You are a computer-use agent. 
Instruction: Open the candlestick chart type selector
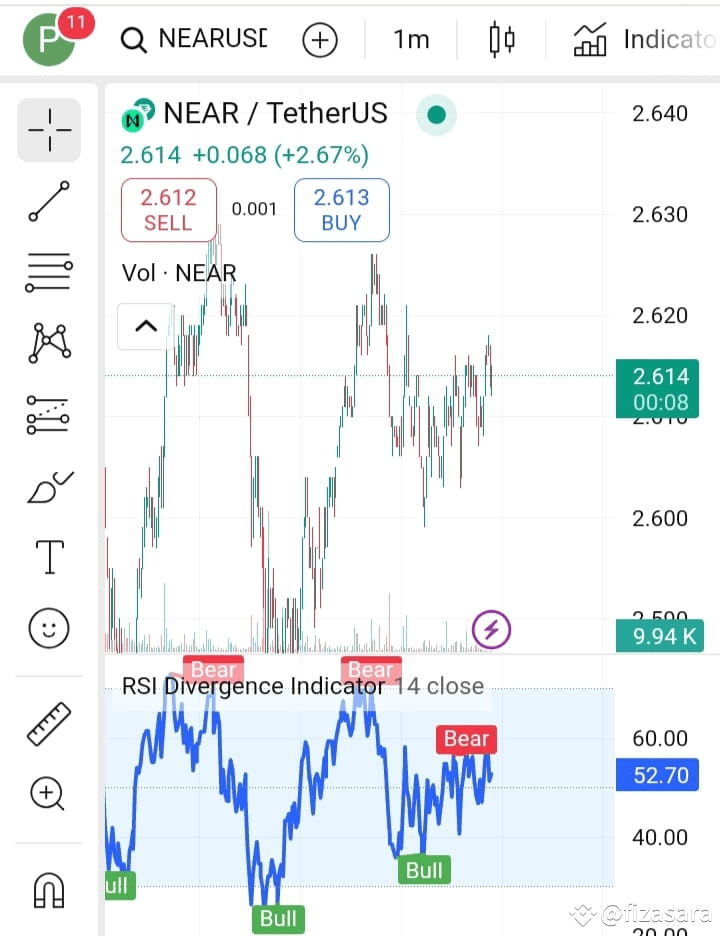click(502, 39)
